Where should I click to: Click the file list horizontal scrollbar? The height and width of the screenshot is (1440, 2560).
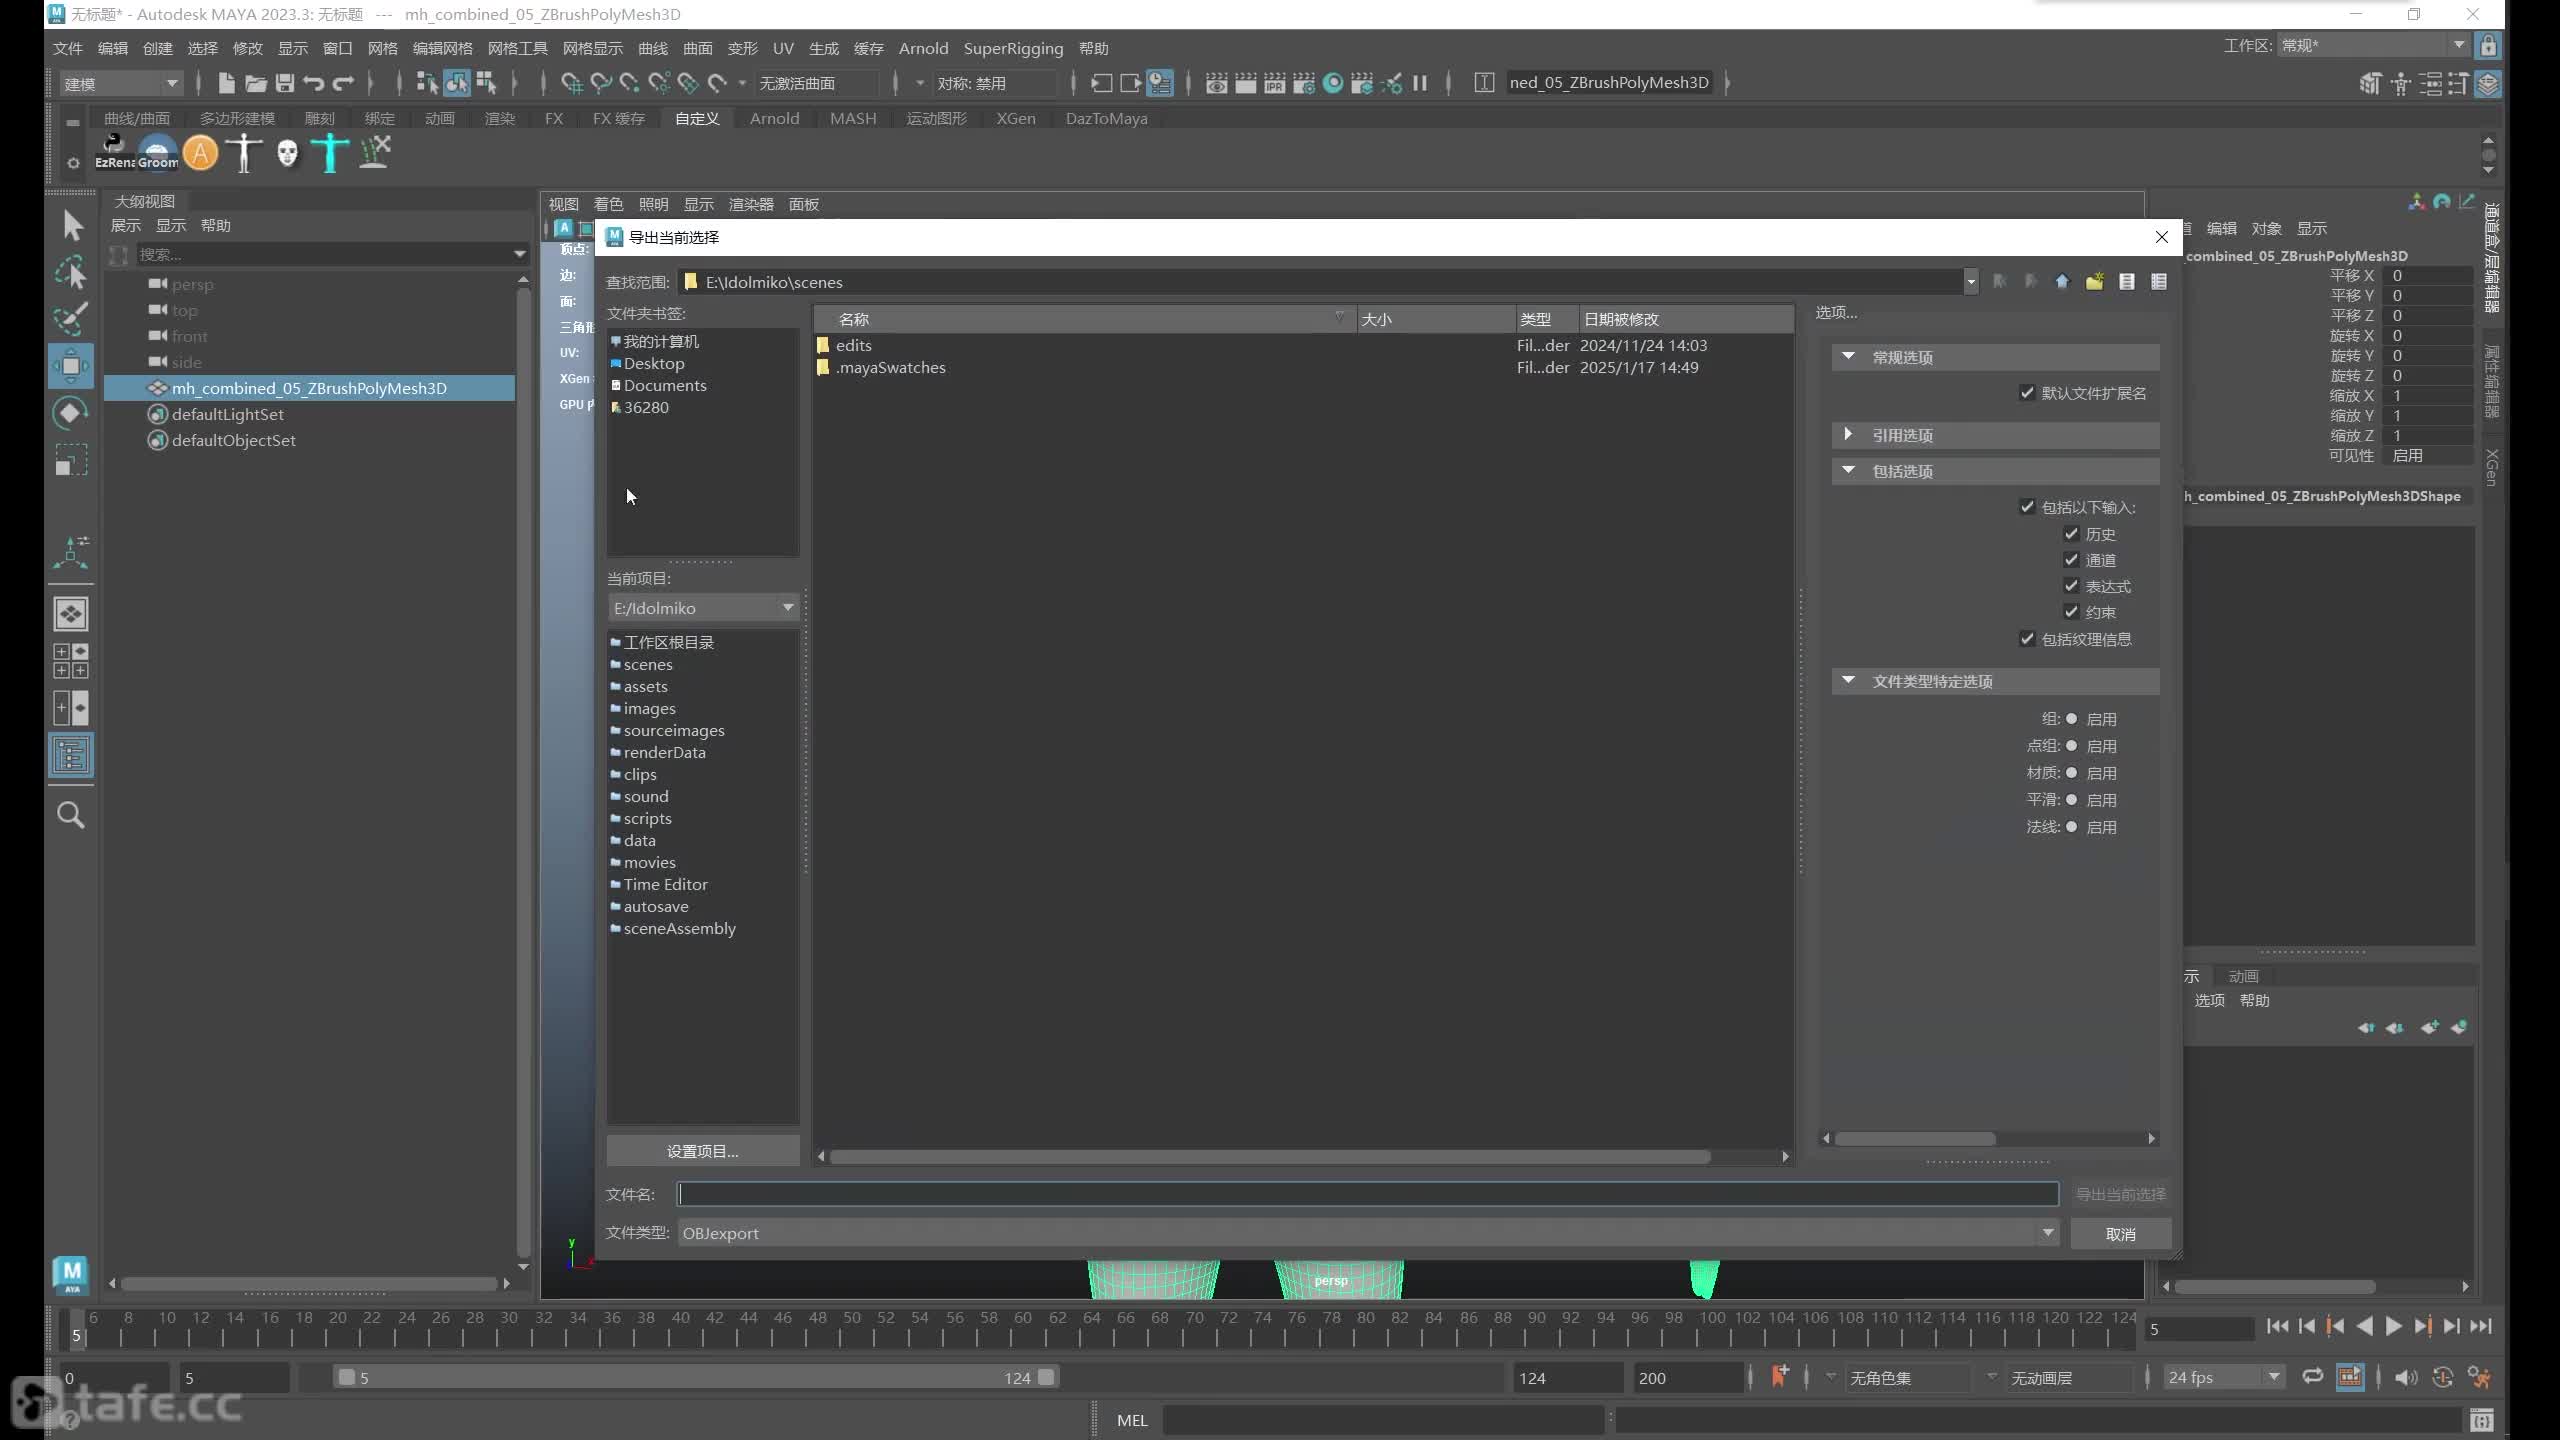click(1270, 1157)
